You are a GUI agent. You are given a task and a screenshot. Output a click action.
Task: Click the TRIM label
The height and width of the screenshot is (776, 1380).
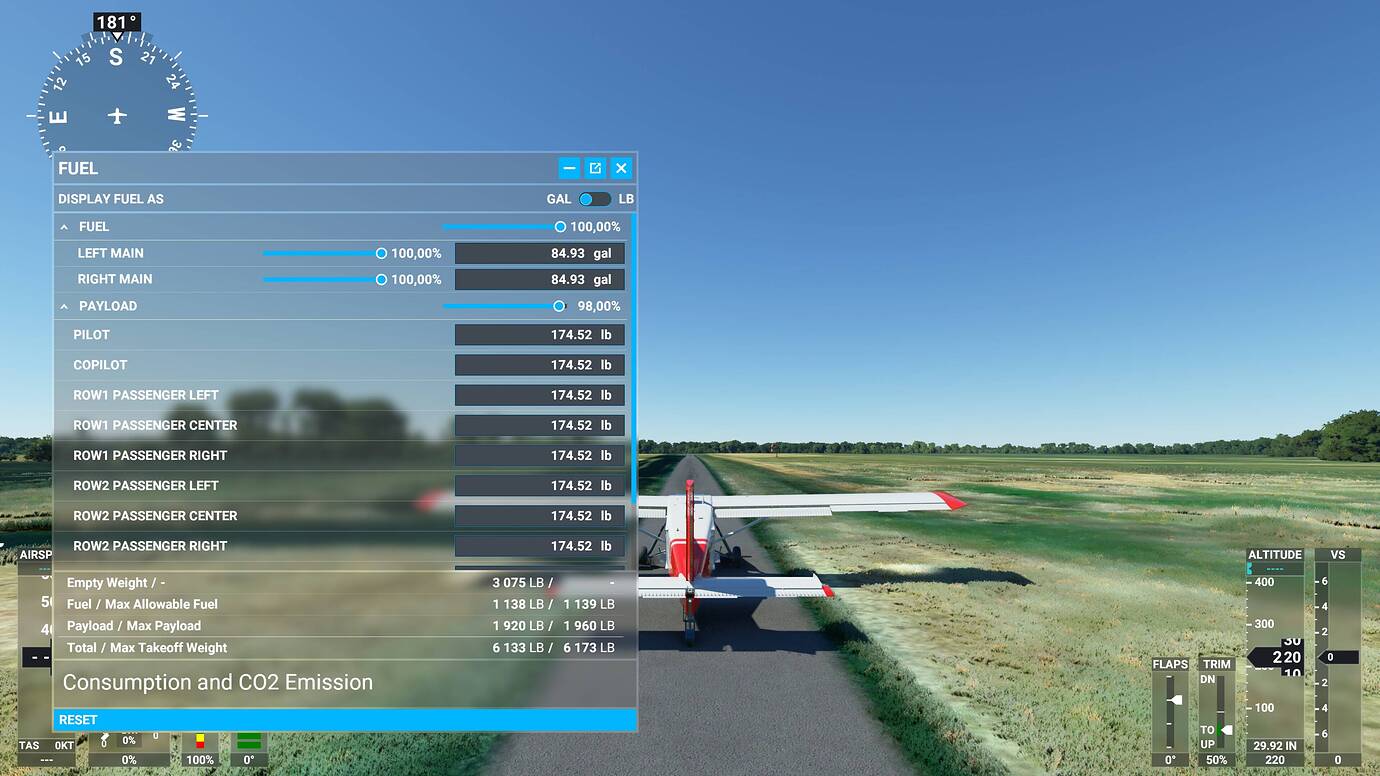point(1217,664)
